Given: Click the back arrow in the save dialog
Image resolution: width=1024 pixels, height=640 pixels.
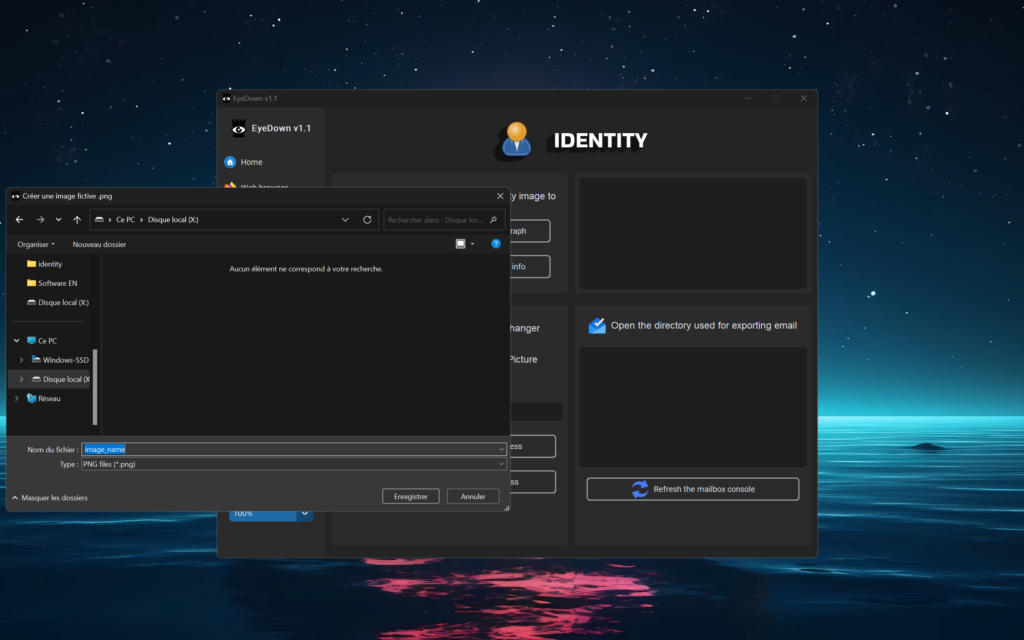Looking at the screenshot, I should [x=20, y=220].
